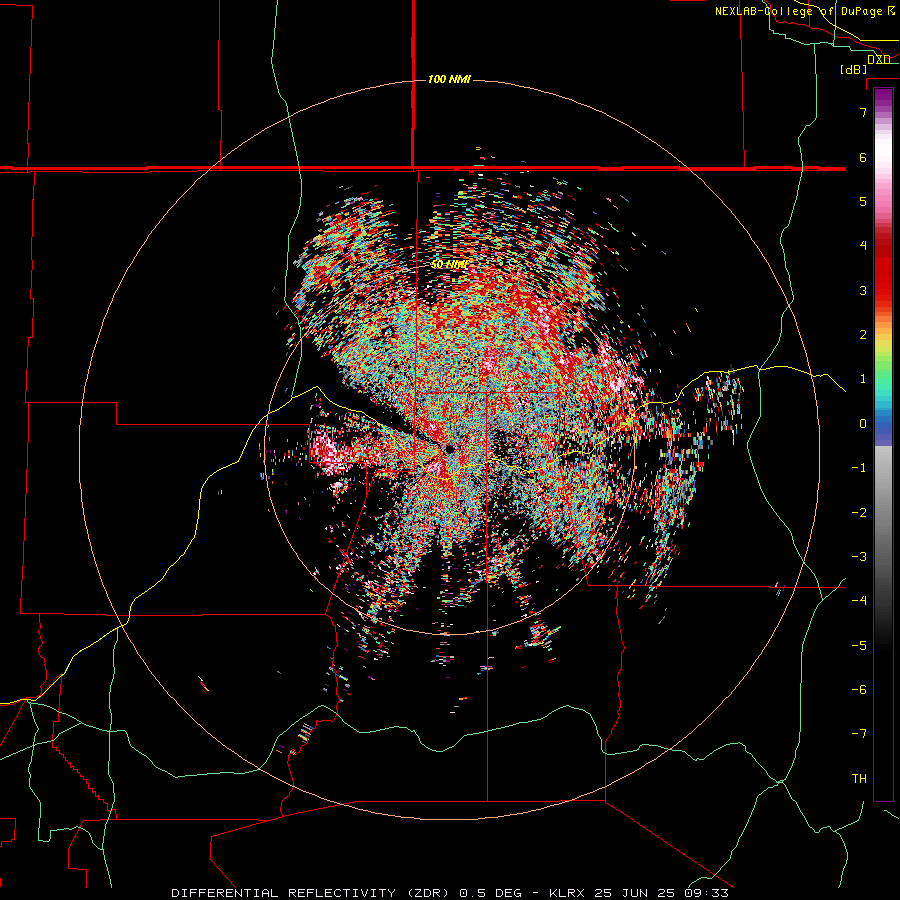This screenshot has height=900, width=900.
Task: Click the 1 dB scale label
Action: (x=863, y=379)
